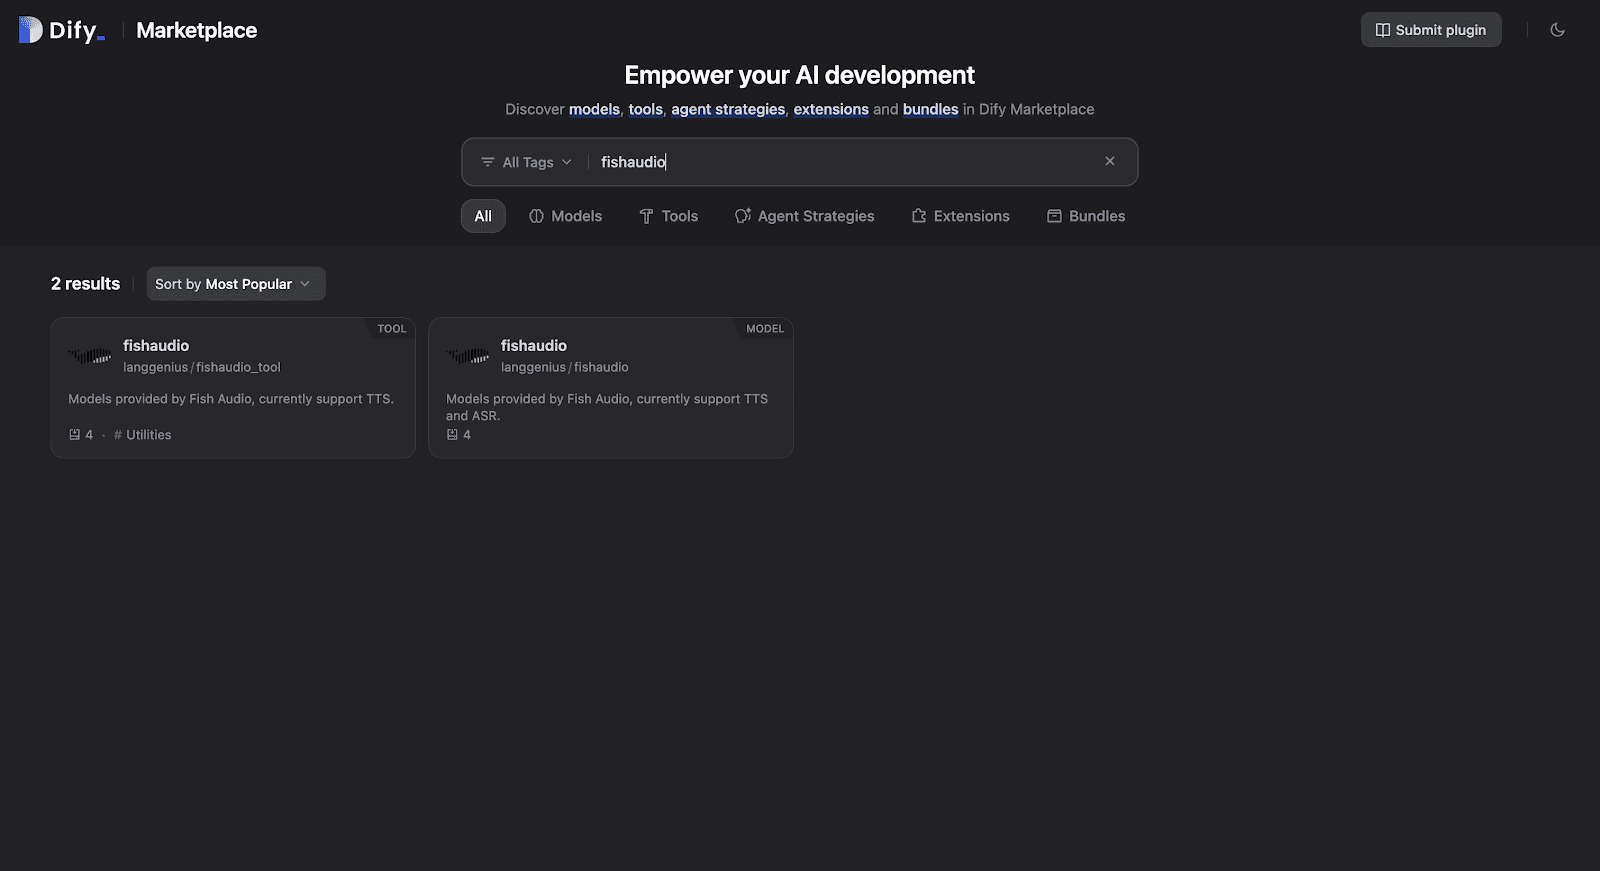This screenshot has height=871, width=1600.
Task: Switch to the Tools tab
Action: pyautogui.click(x=668, y=216)
